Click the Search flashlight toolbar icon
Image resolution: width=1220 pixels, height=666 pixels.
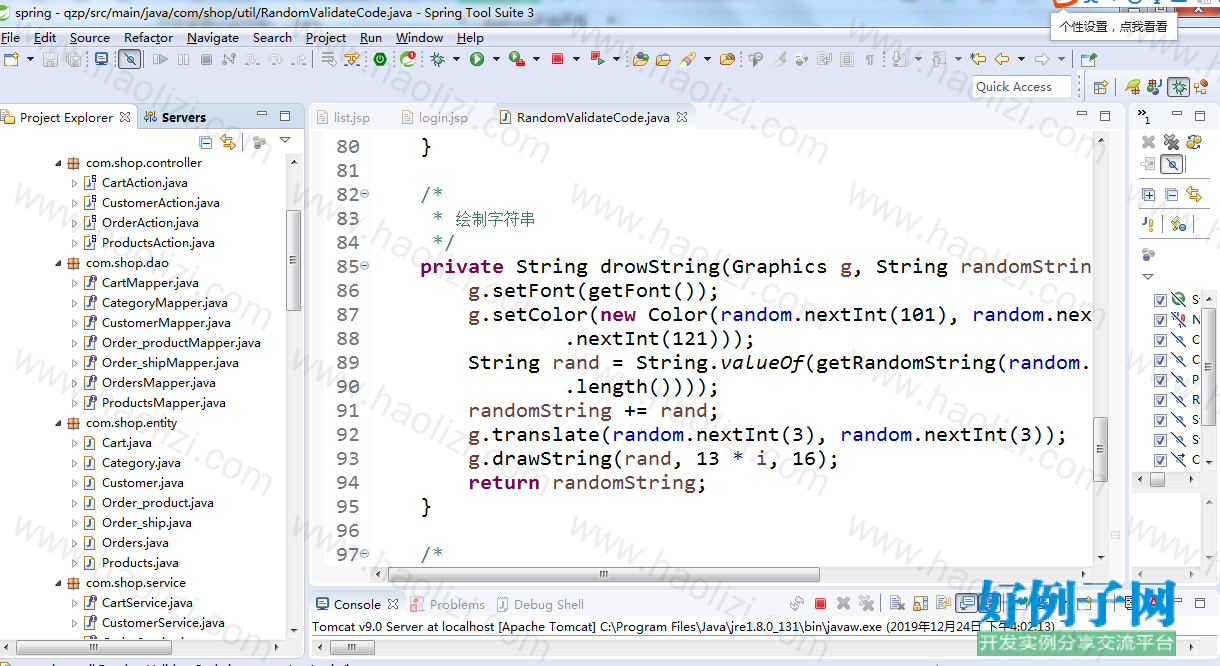[x=687, y=59]
